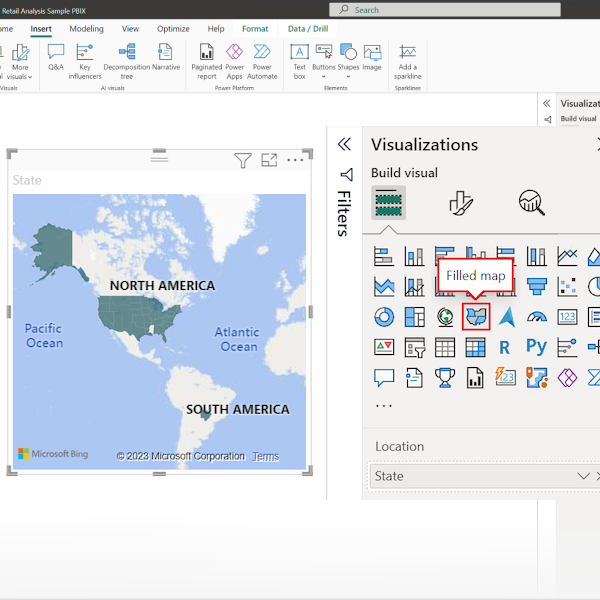Screen dimensions: 600x600
Task: Open the Format ribbon tab
Action: (x=255, y=29)
